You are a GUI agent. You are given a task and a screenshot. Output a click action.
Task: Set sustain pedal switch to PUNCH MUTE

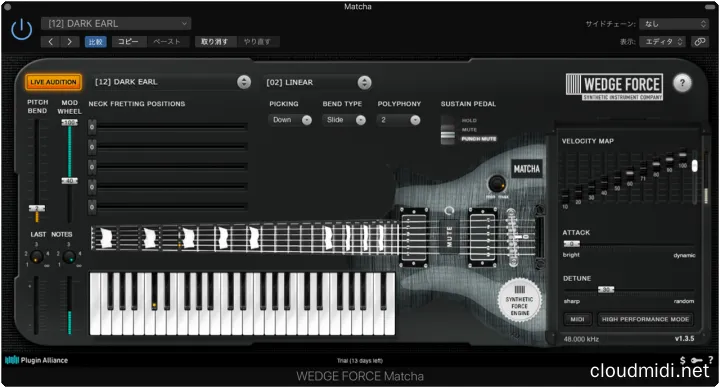point(478,139)
